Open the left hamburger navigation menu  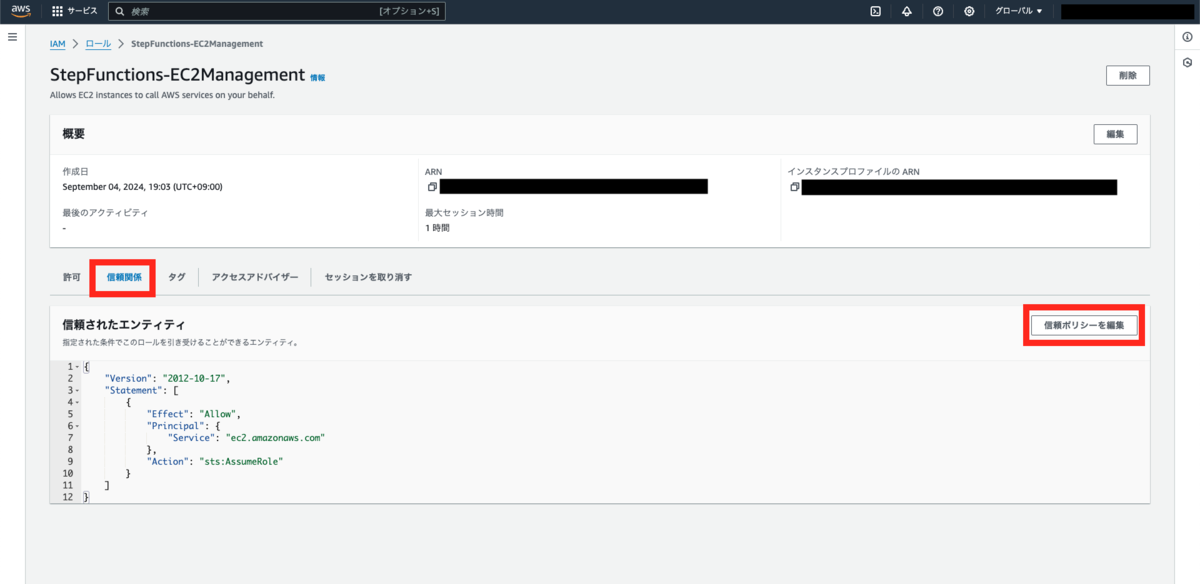pyautogui.click(x=13, y=37)
